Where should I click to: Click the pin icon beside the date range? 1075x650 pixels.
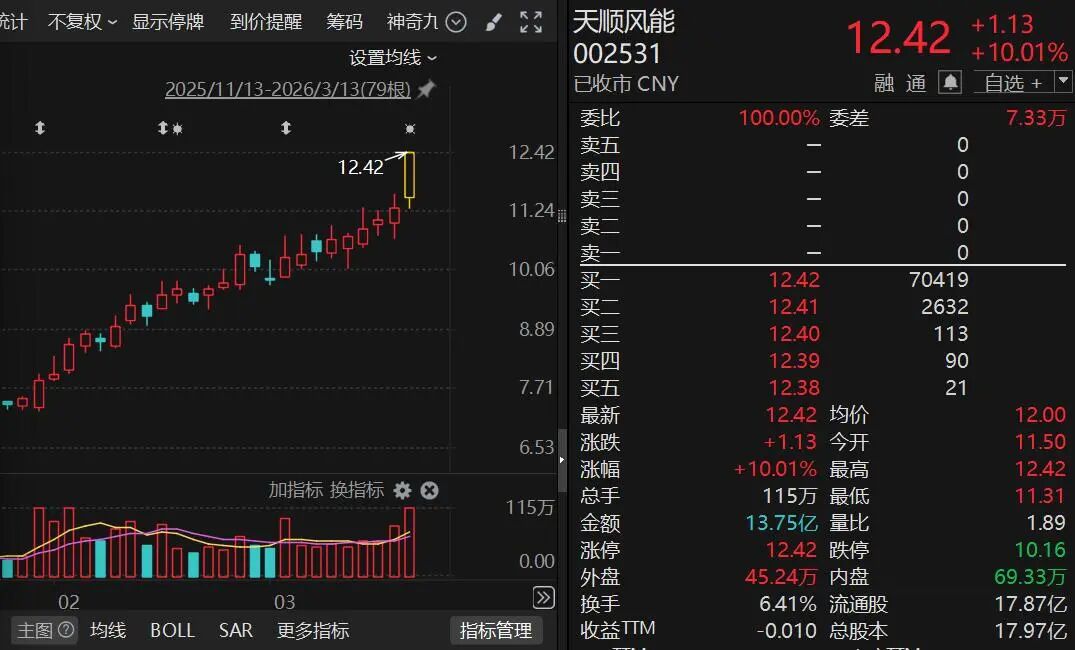tap(428, 87)
